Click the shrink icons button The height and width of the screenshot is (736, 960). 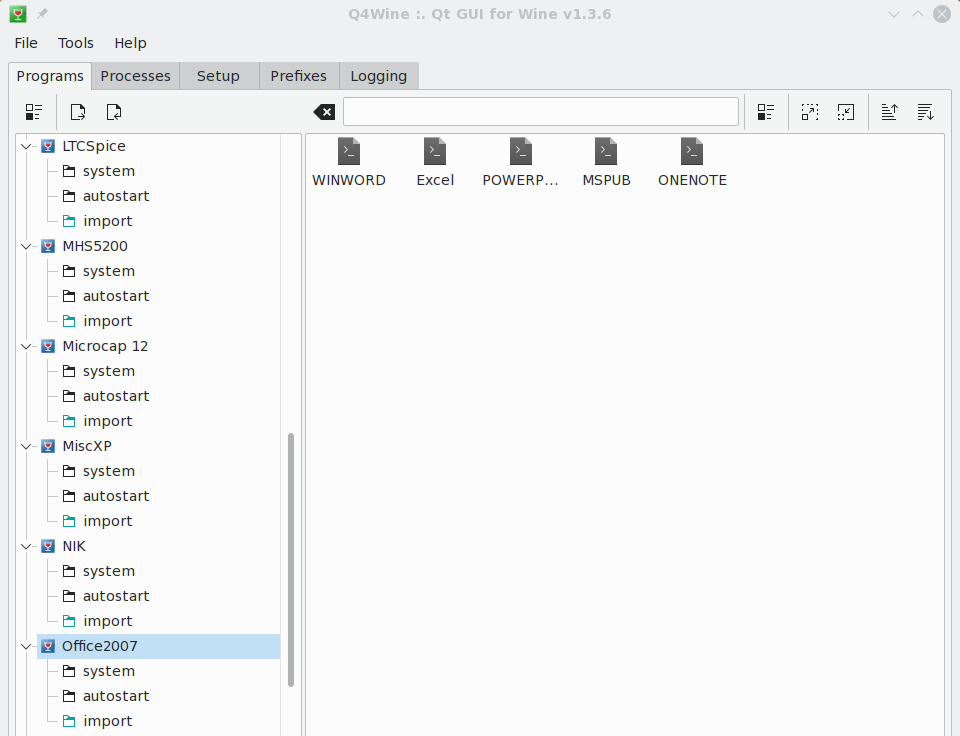[845, 111]
